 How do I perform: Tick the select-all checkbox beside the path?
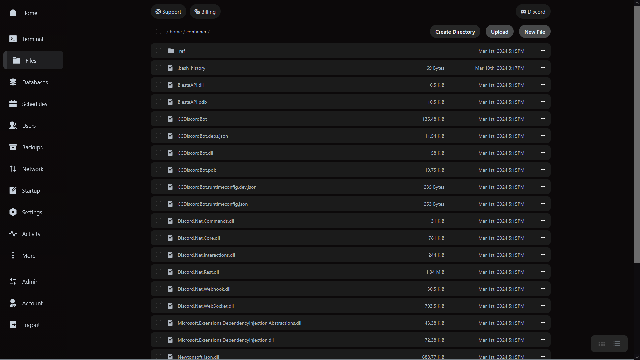(158, 31)
